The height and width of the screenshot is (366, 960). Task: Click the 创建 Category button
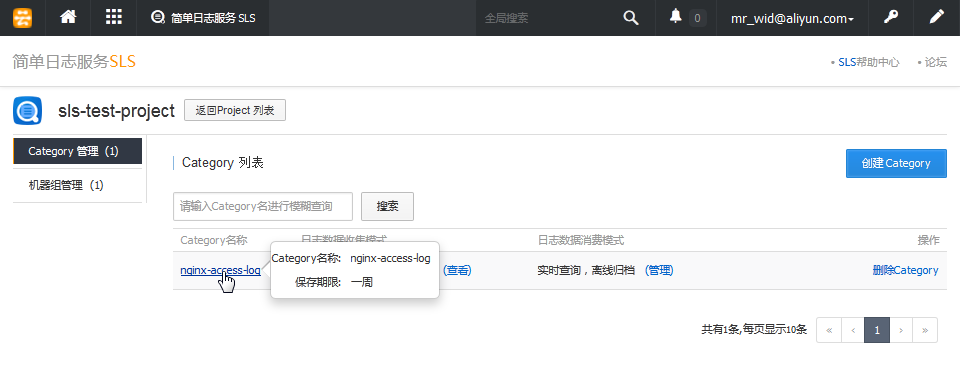pyautogui.click(x=896, y=163)
